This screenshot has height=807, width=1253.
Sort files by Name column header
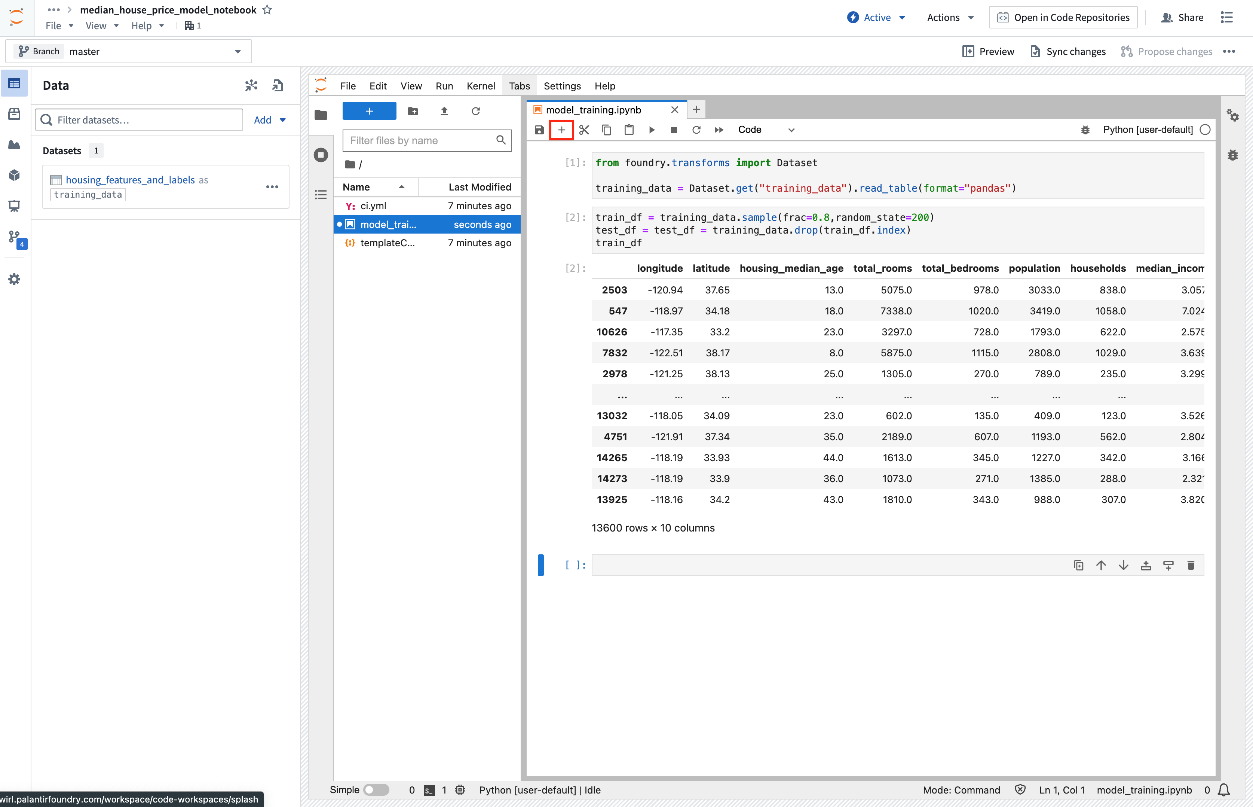click(x=376, y=187)
